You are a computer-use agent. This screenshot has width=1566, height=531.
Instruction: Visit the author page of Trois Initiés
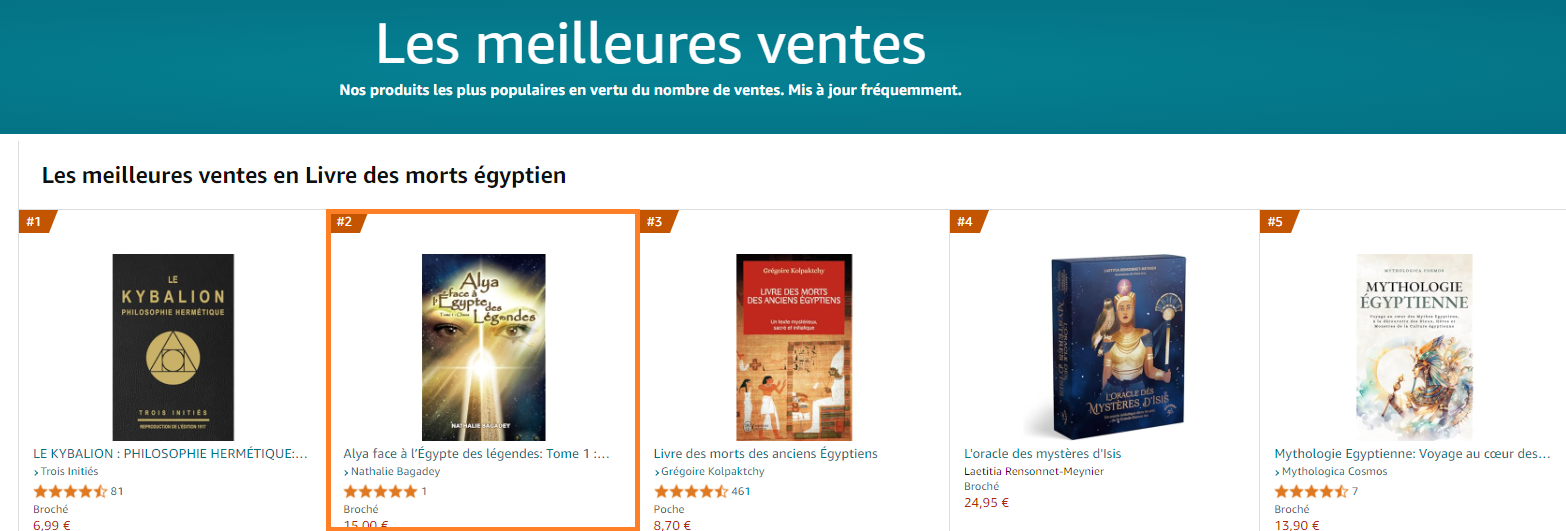[x=66, y=471]
